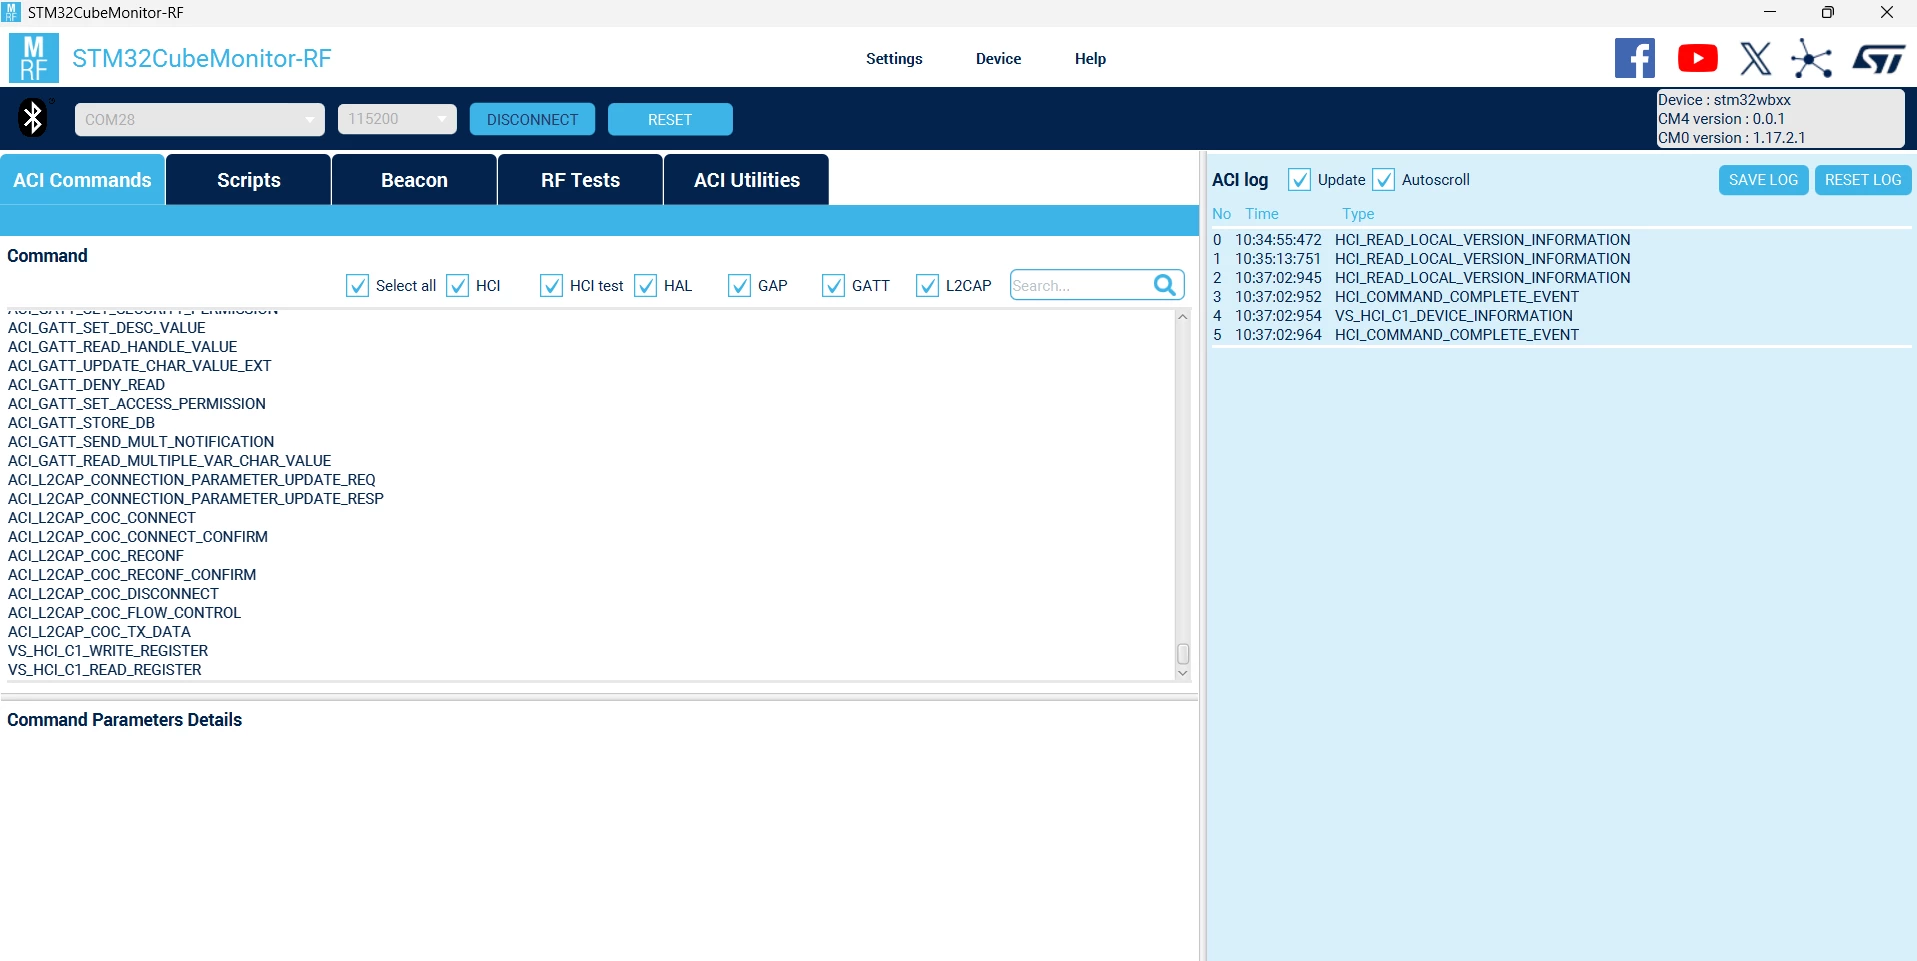The image size is (1917, 961).
Task: Click the search magnifier icon
Action: coord(1165,285)
